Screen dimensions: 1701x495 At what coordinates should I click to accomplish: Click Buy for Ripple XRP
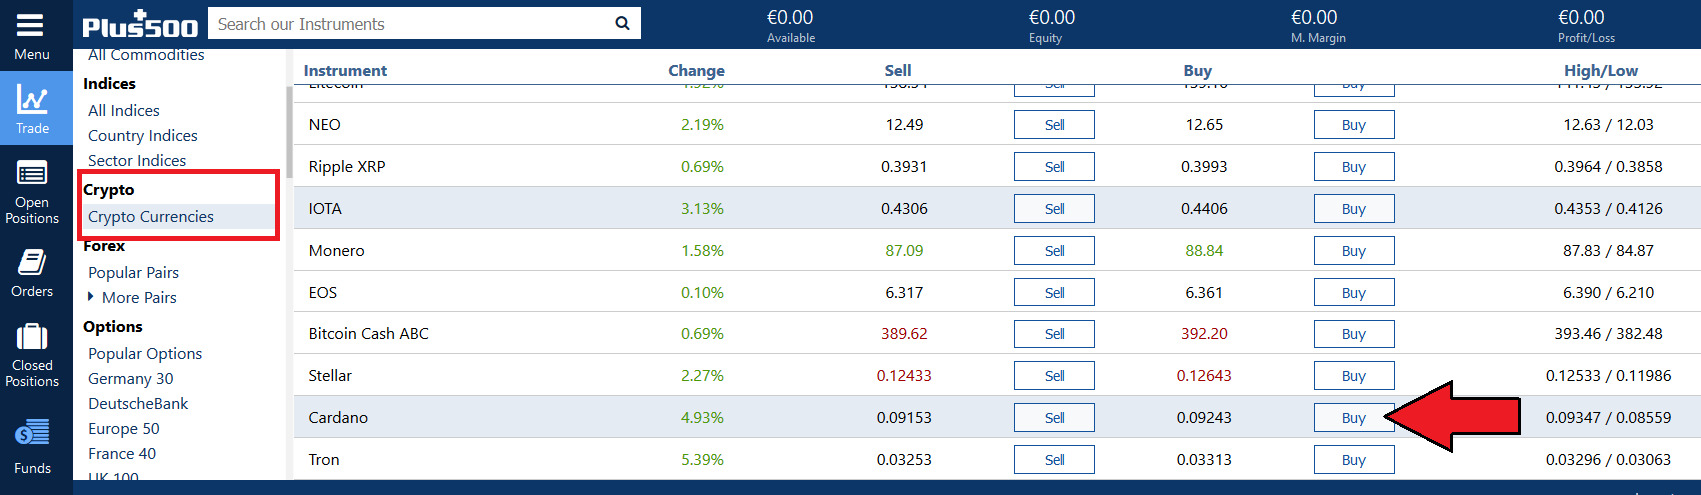[1354, 167]
